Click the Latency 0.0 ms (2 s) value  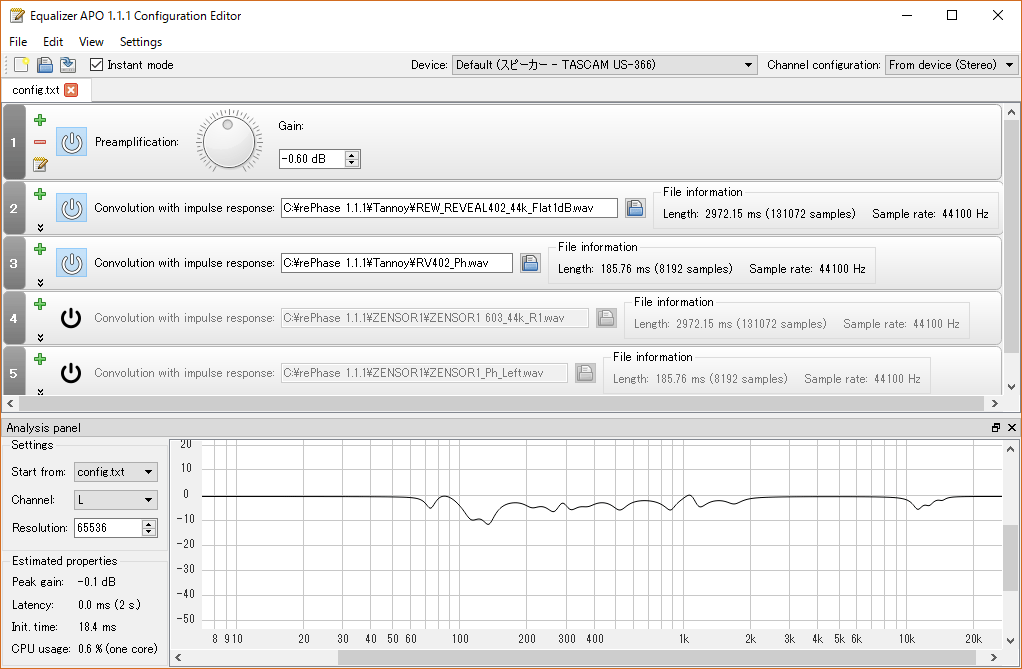click(x=110, y=604)
